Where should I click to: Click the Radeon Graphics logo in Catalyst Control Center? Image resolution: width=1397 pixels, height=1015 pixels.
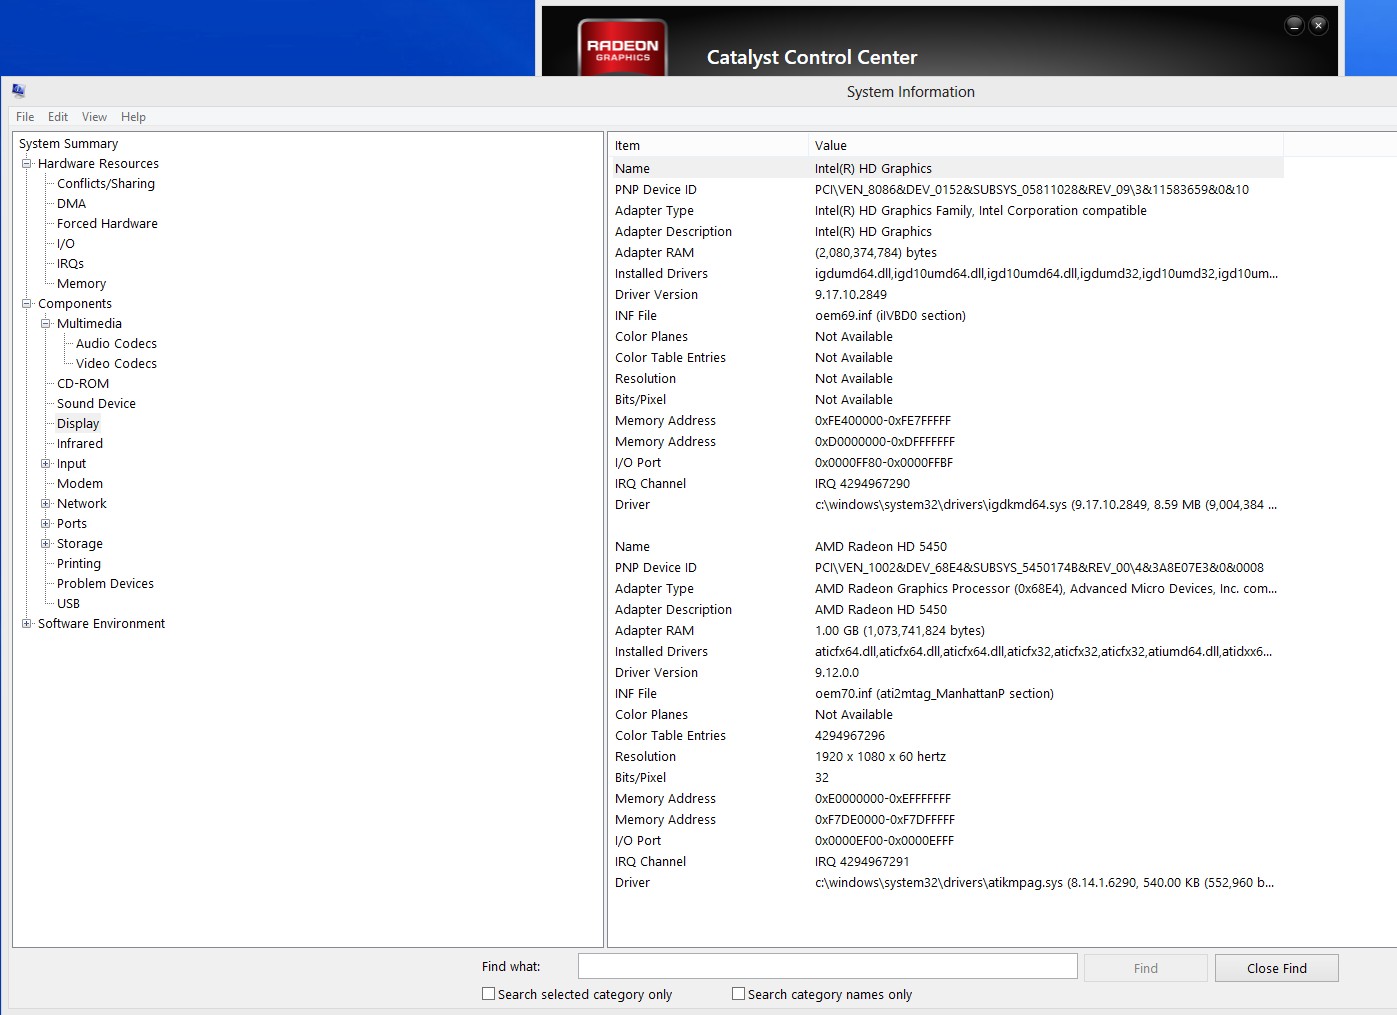pyautogui.click(x=622, y=48)
